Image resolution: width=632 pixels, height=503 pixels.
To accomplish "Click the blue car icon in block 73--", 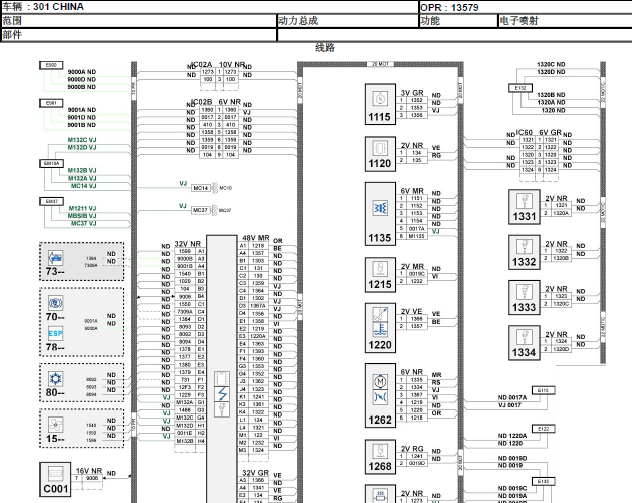I will (55, 257).
